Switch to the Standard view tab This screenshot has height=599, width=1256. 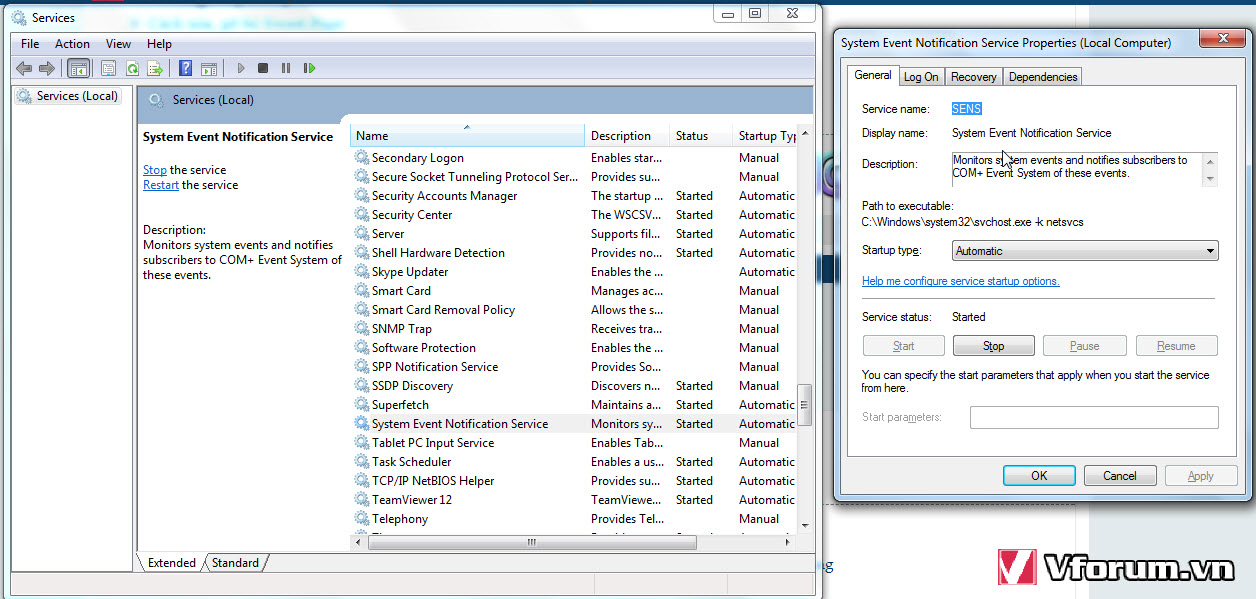pyautogui.click(x=235, y=563)
